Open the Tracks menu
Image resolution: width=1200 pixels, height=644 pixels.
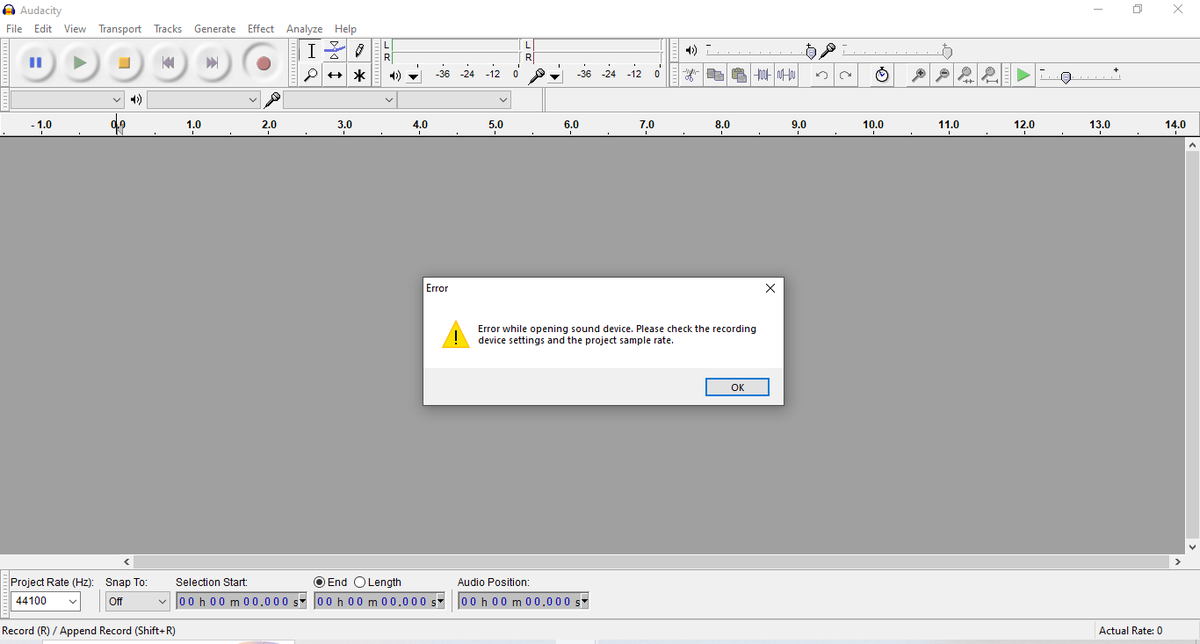click(x=168, y=29)
